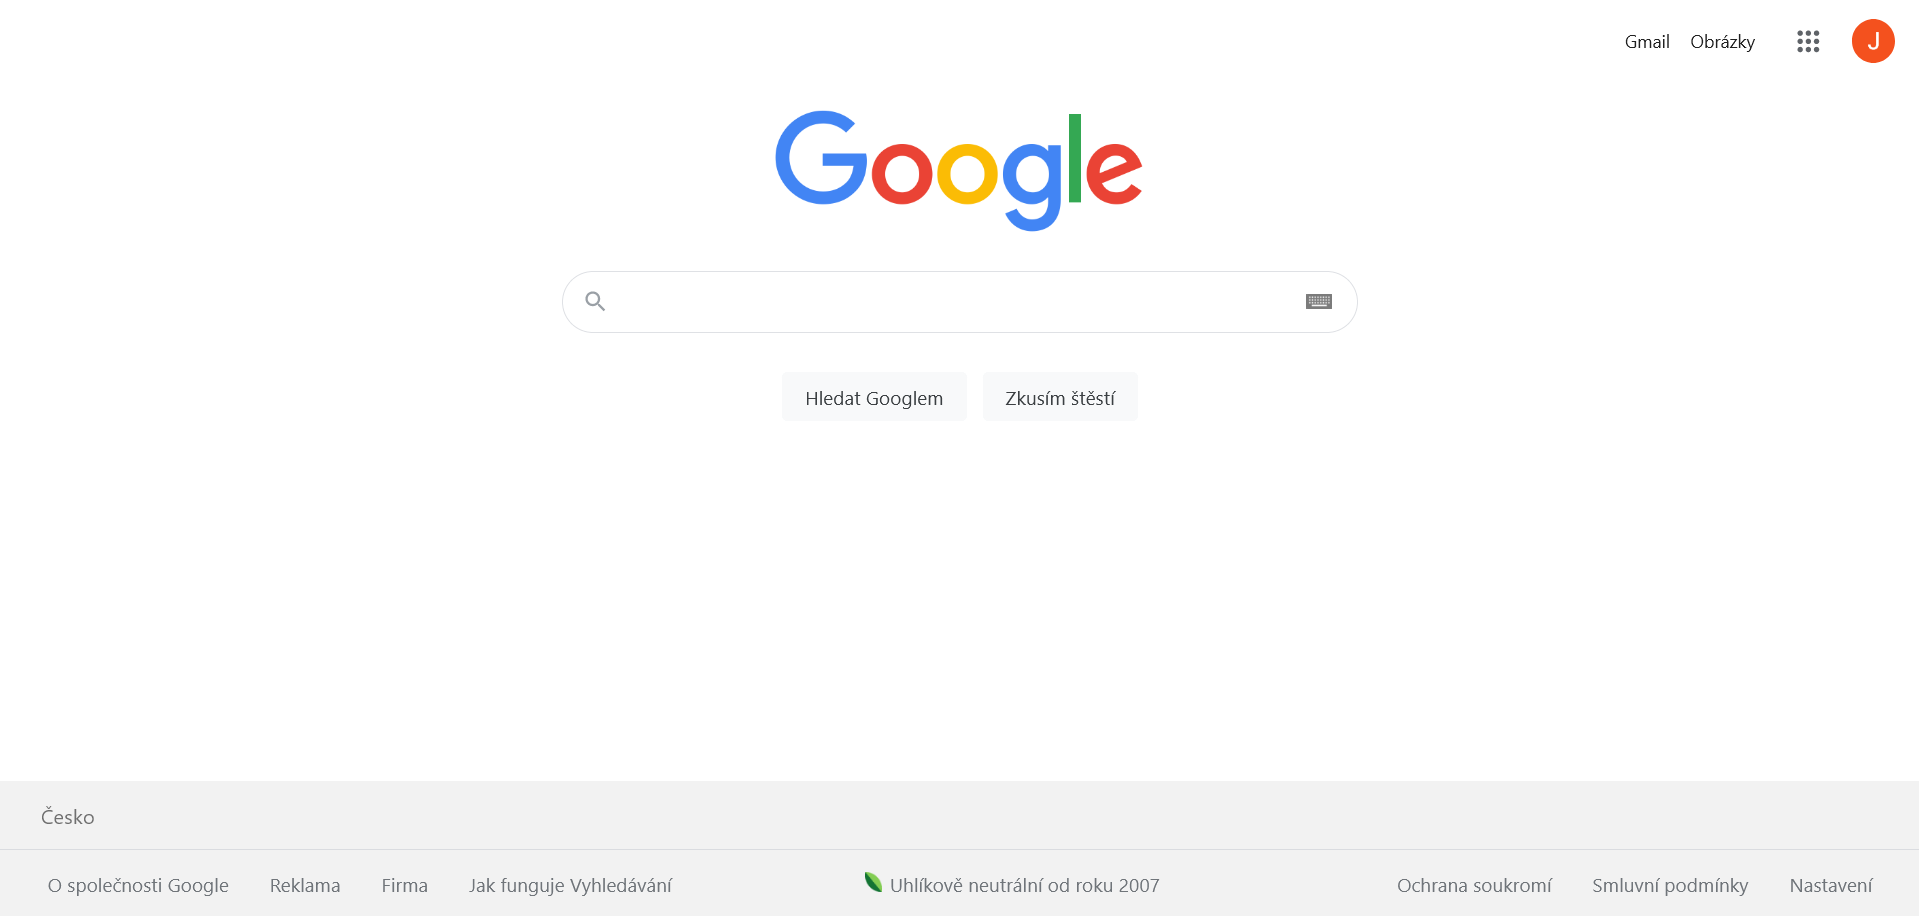Open the Obrázky link
Viewport: 1919px width, 916px height.
[1722, 42]
